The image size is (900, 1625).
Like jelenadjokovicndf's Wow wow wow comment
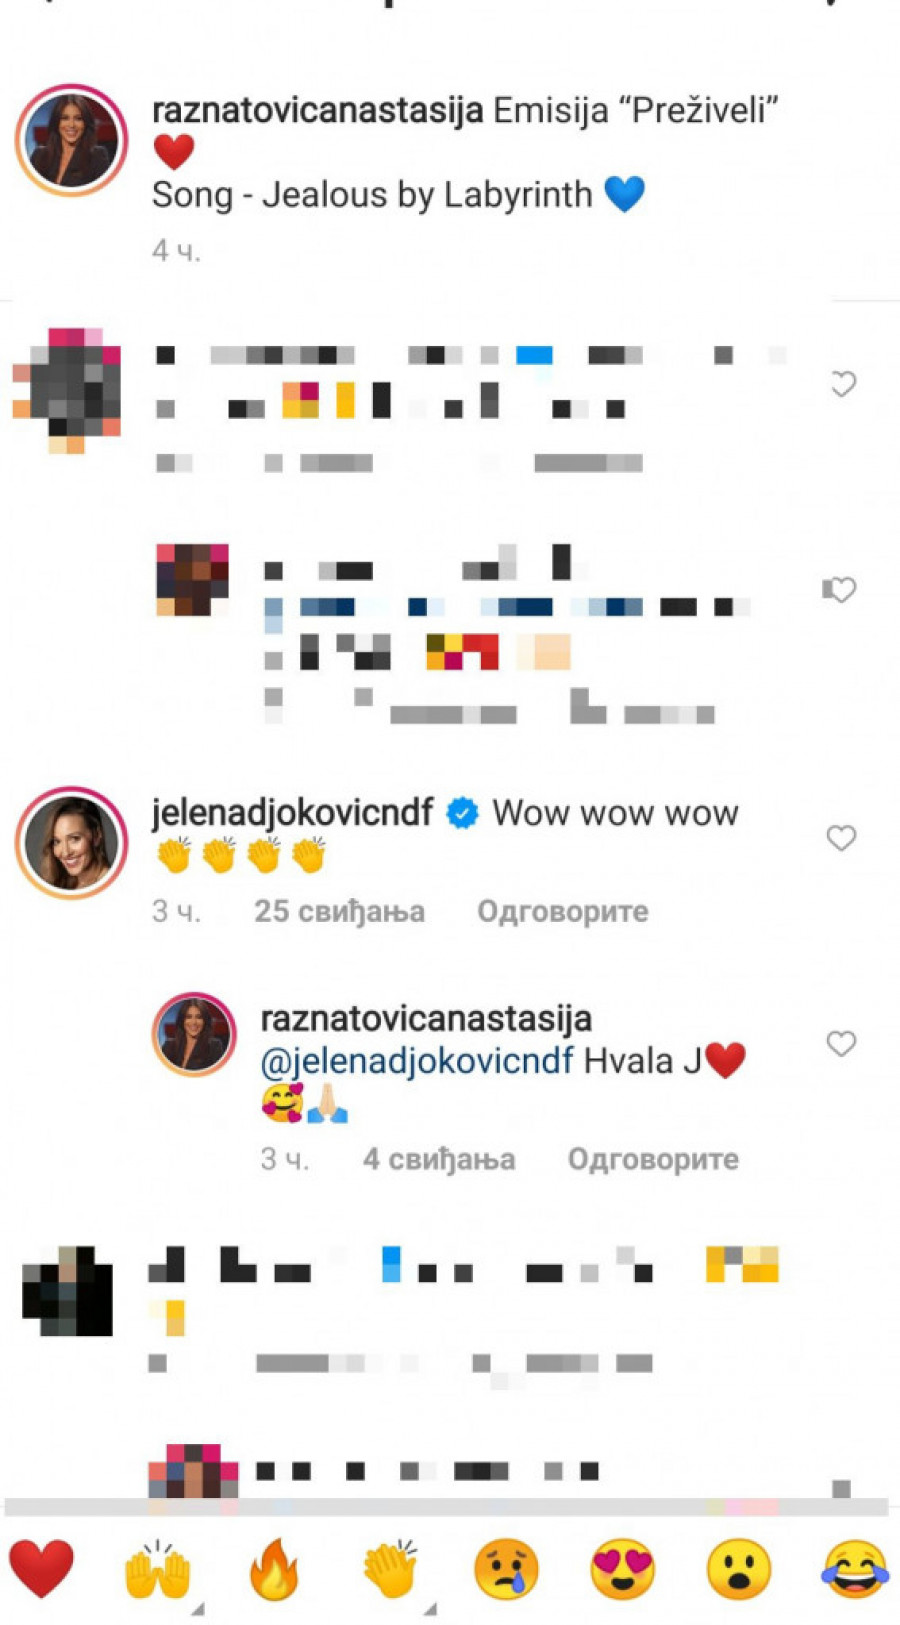(x=841, y=838)
